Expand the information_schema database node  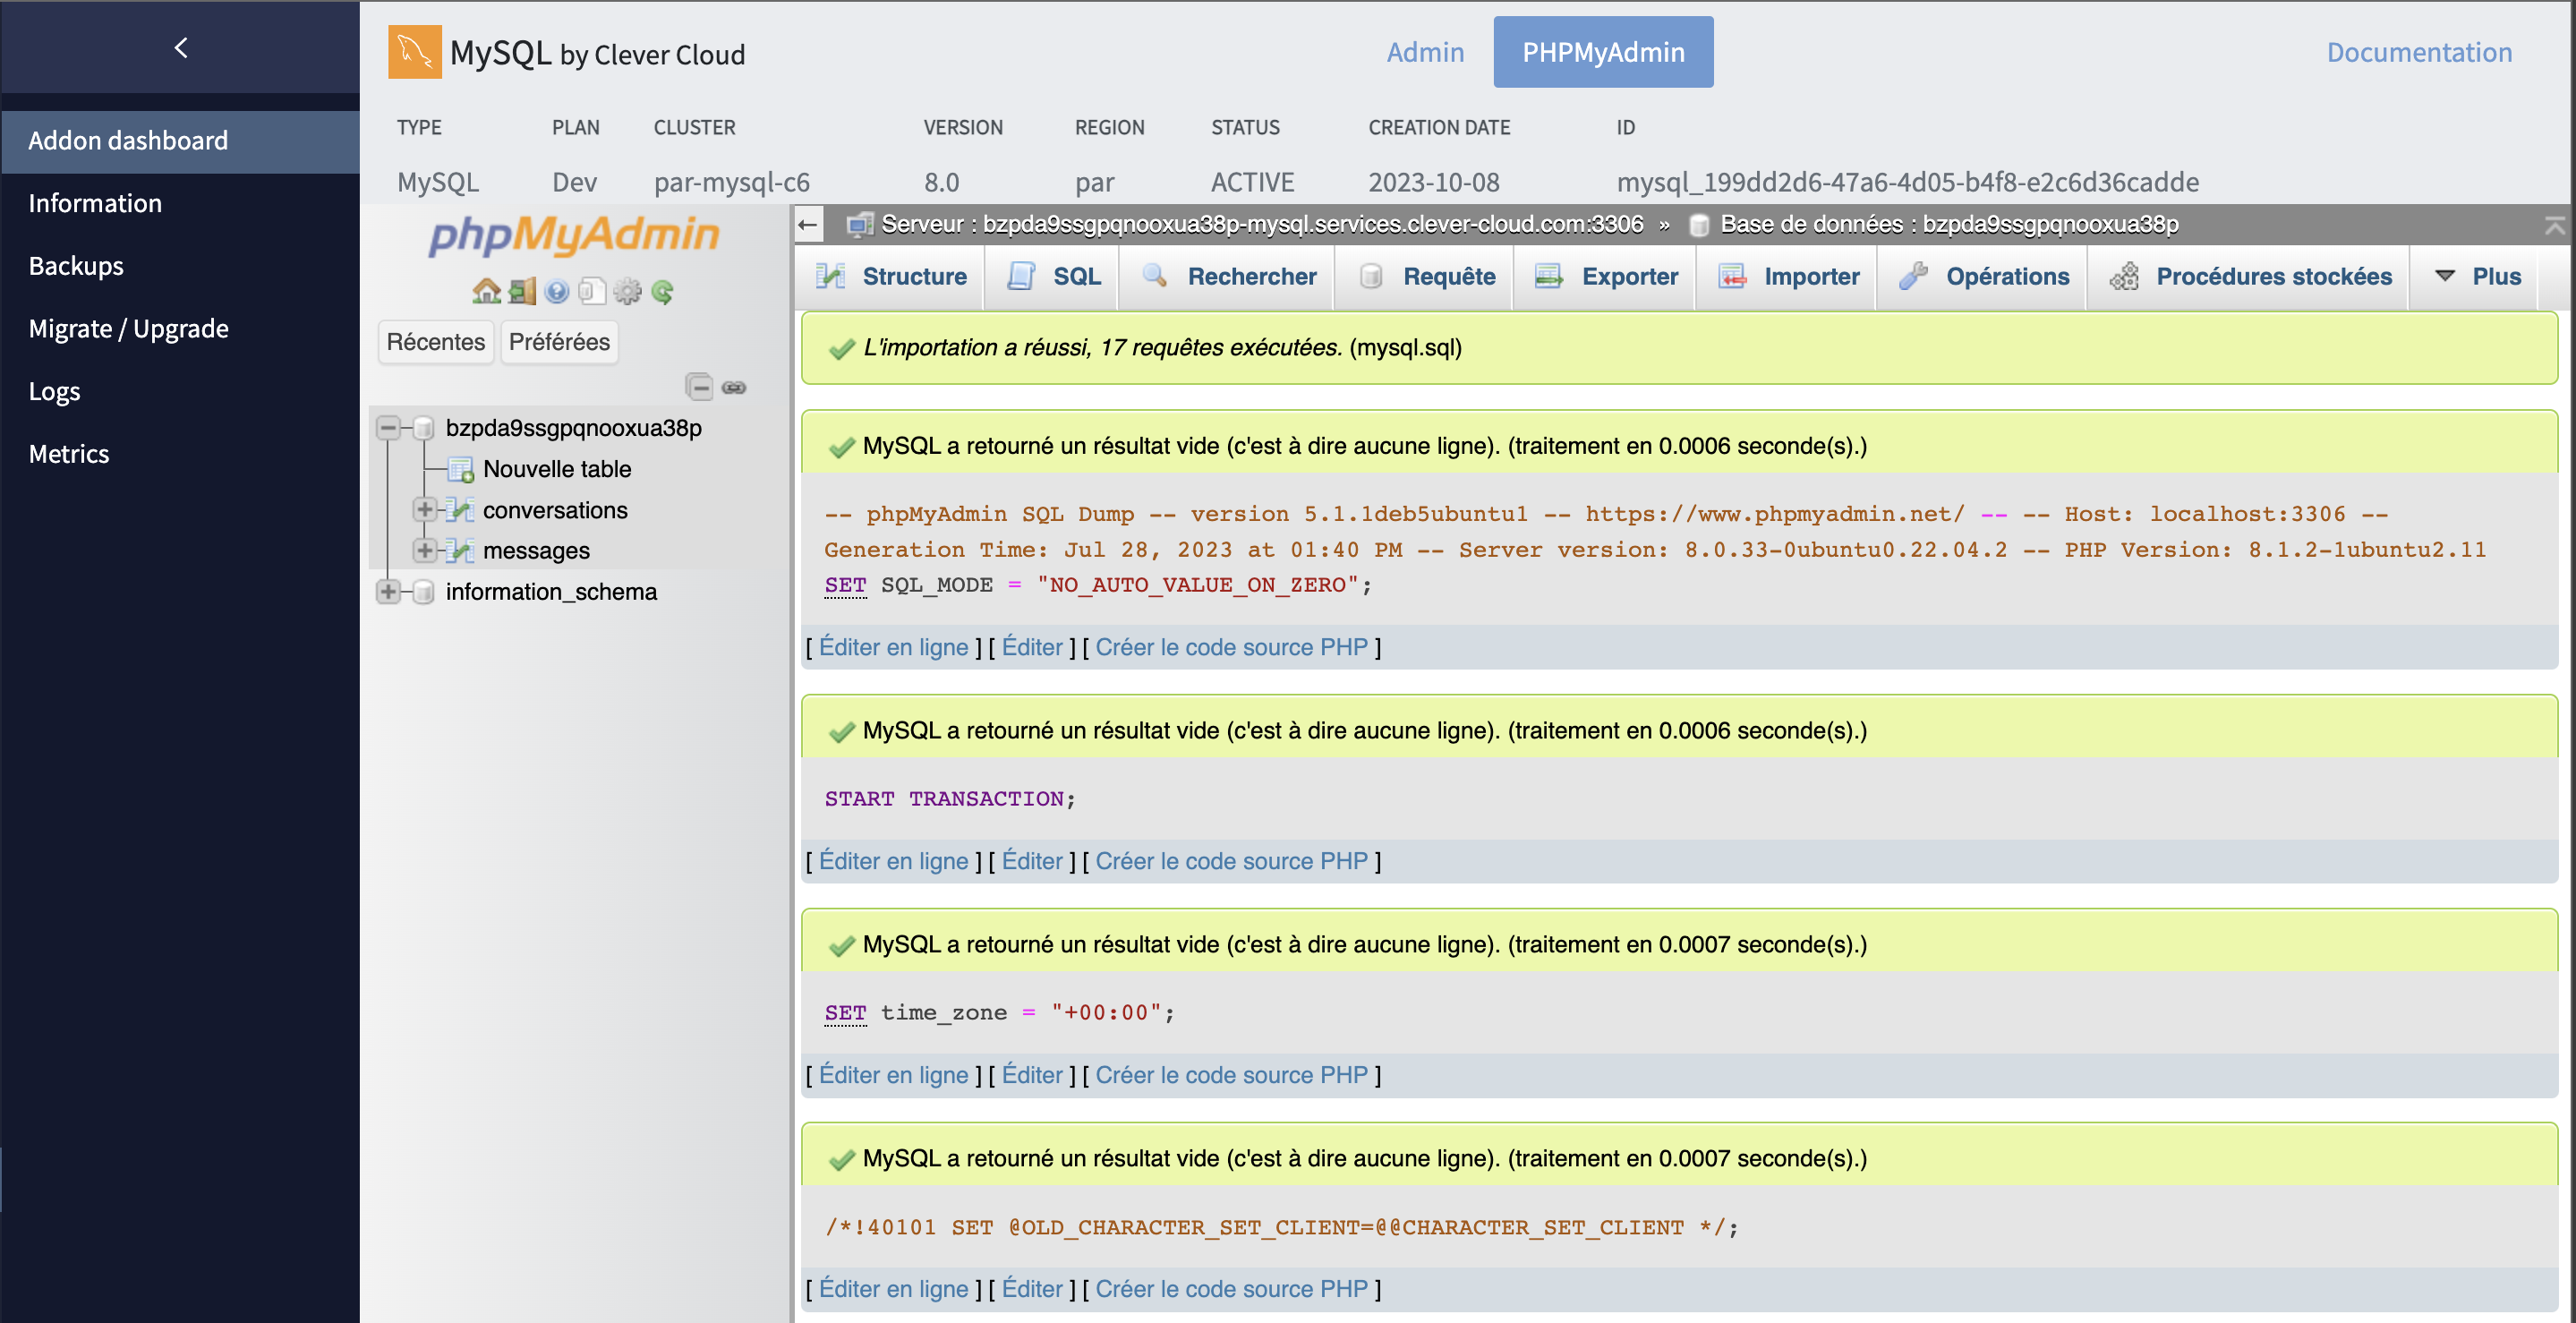pyautogui.click(x=388, y=592)
